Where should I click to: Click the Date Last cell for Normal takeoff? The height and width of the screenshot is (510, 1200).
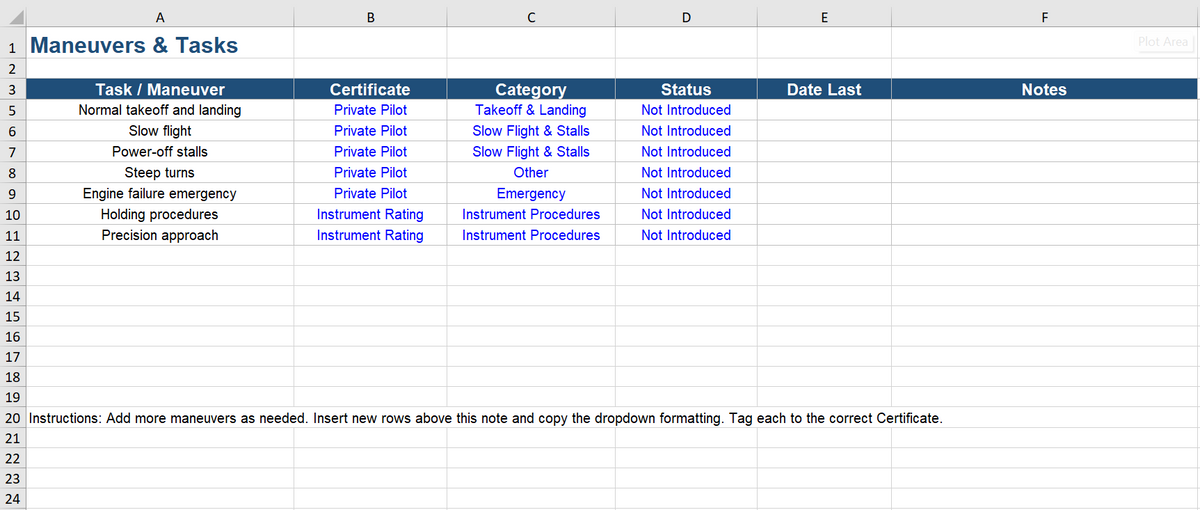click(x=824, y=110)
